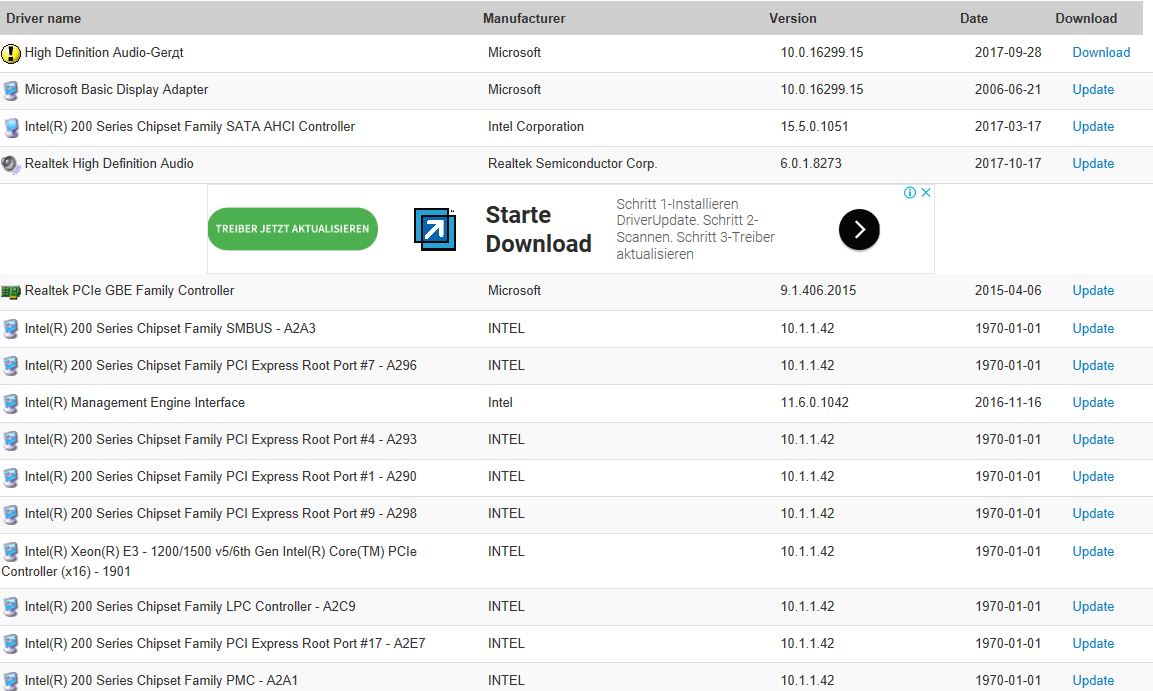Click the warning icon beside High Definition Audio
1153x691 pixels.
[x=11, y=53]
